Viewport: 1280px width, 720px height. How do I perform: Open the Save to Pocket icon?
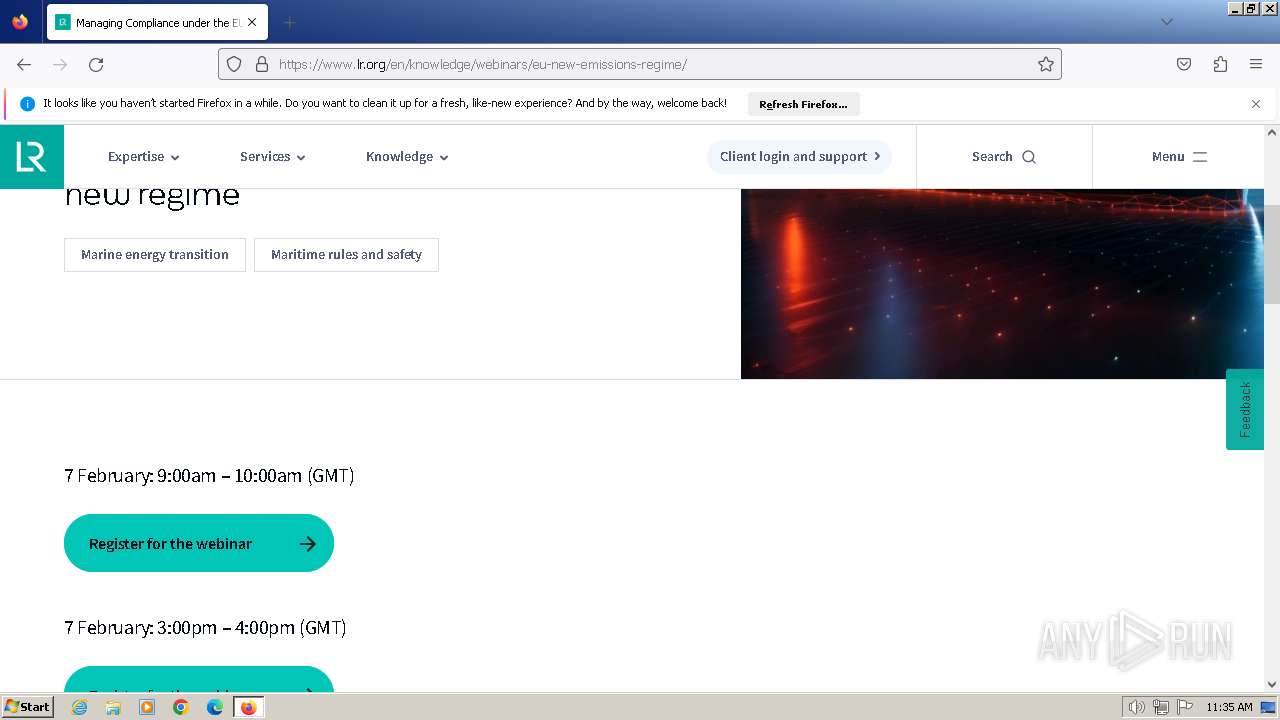[1184, 64]
